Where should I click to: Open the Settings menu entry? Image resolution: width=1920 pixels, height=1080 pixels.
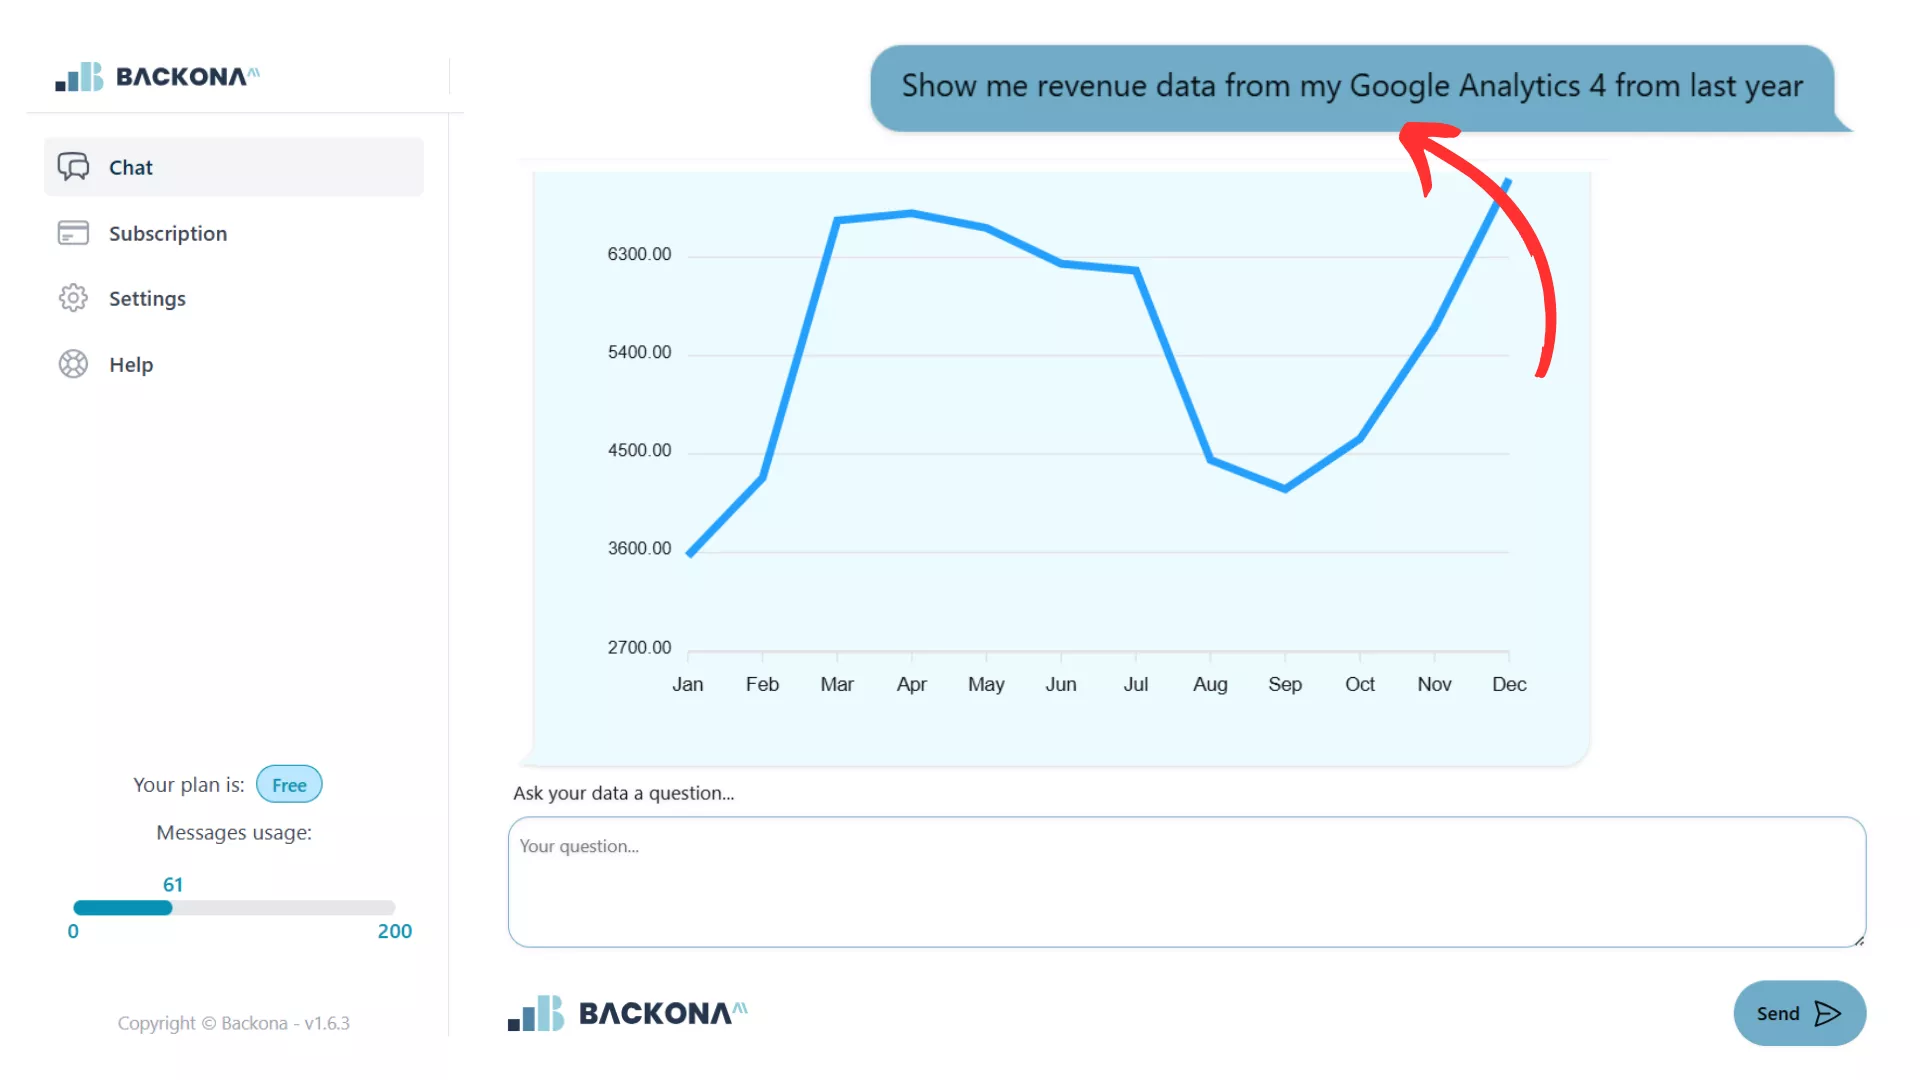(147, 299)
